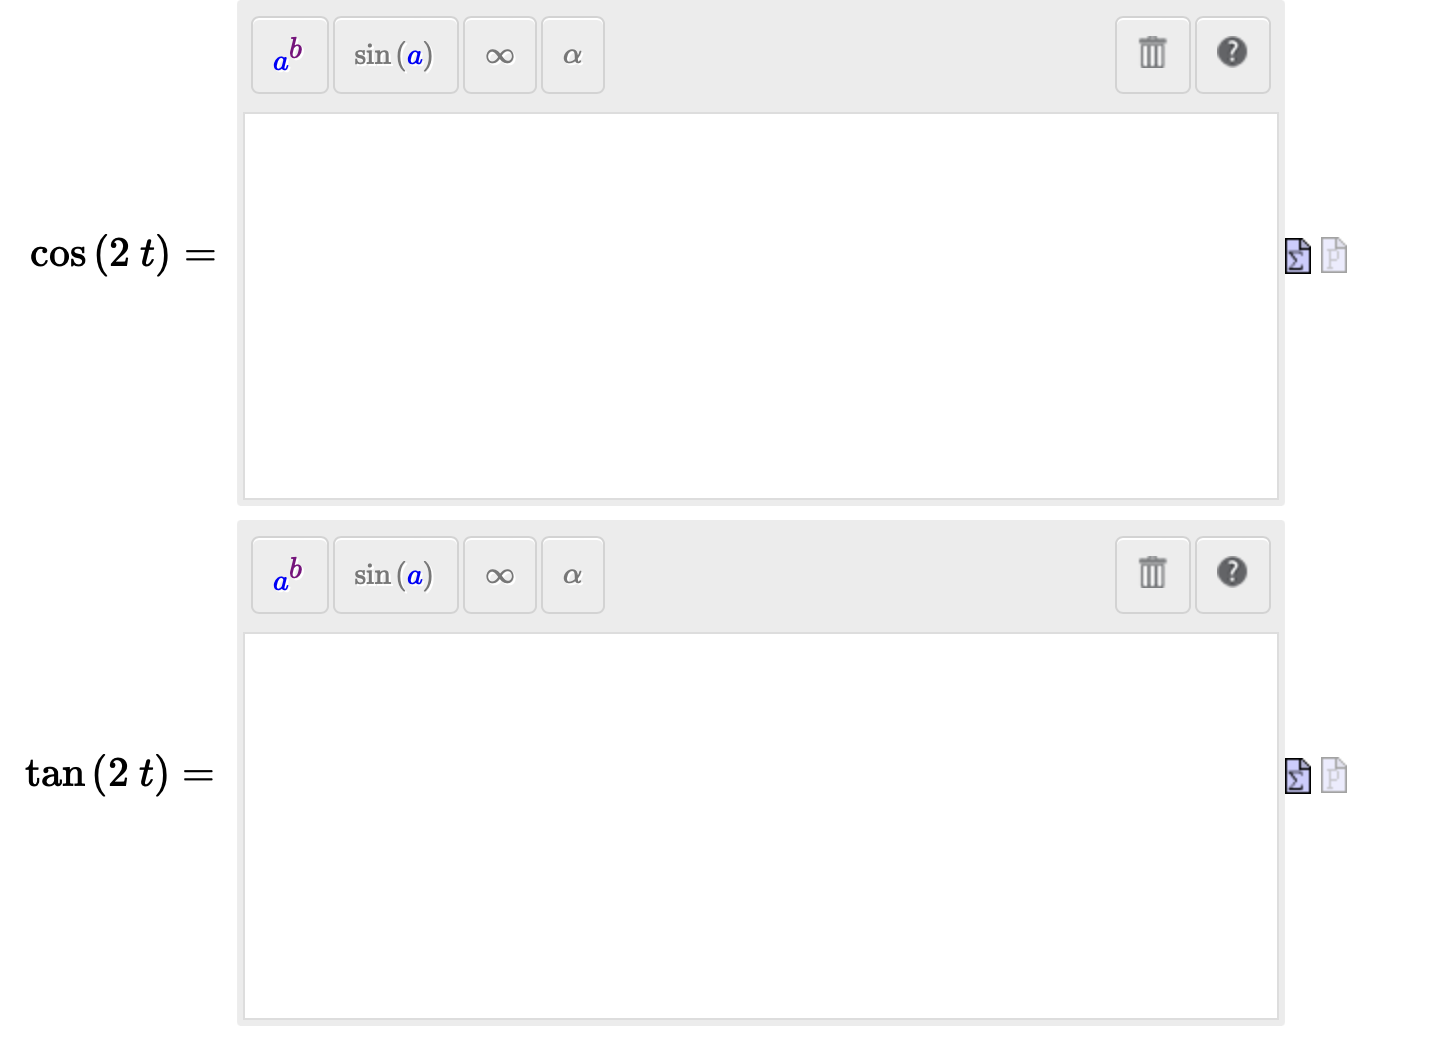Open the equation source view beside tan(2t)

pos(1297,776)
